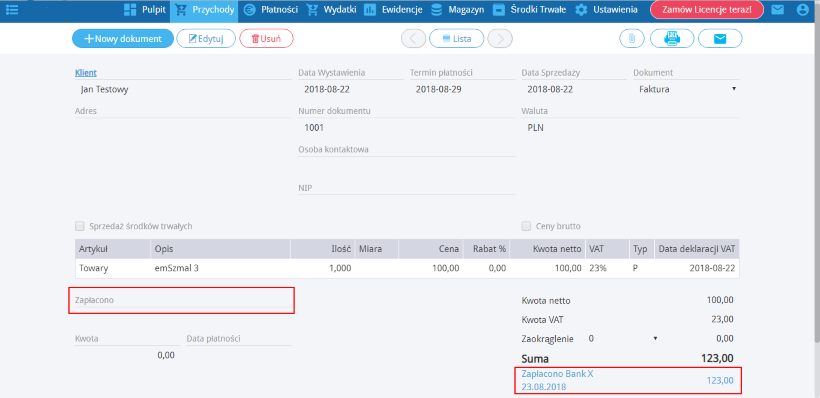Open the Płatności menu
The width and height of the screenshot is (820, 398).
270,9
